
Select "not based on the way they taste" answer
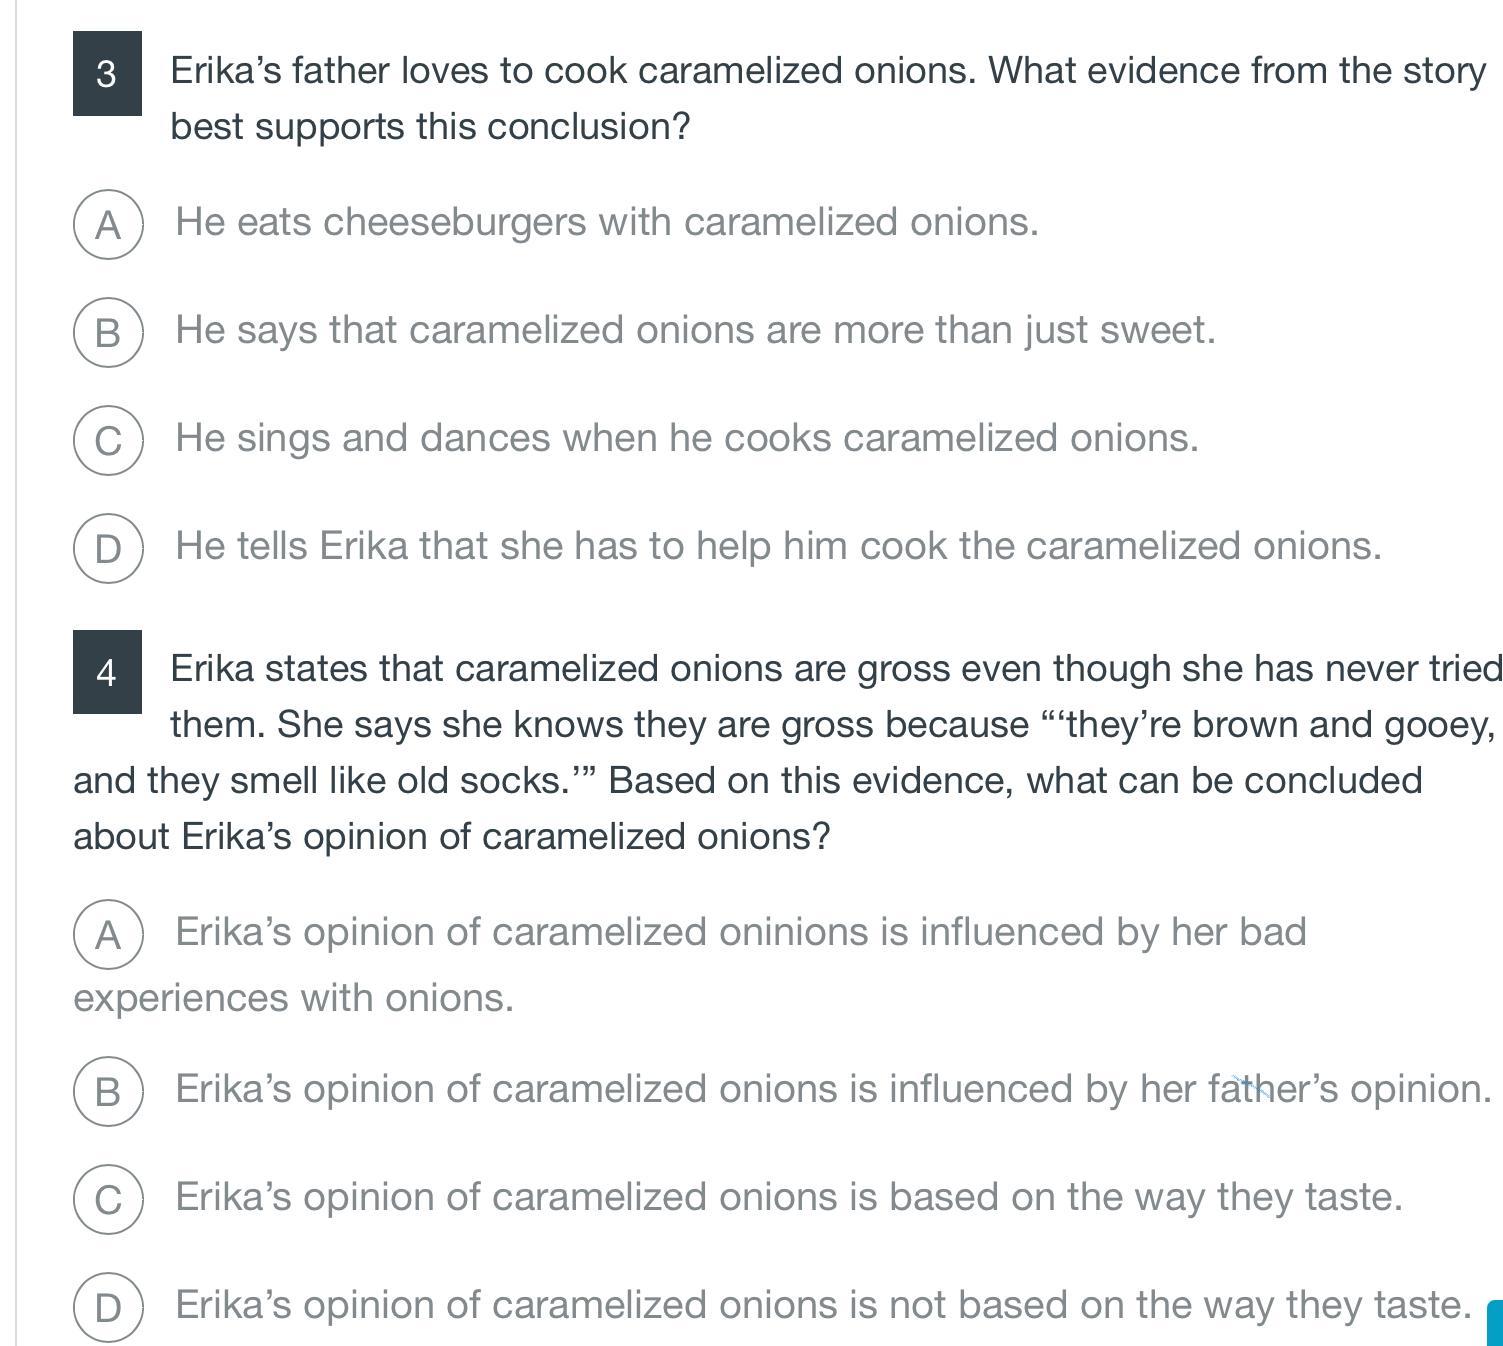coord(823,1305)
